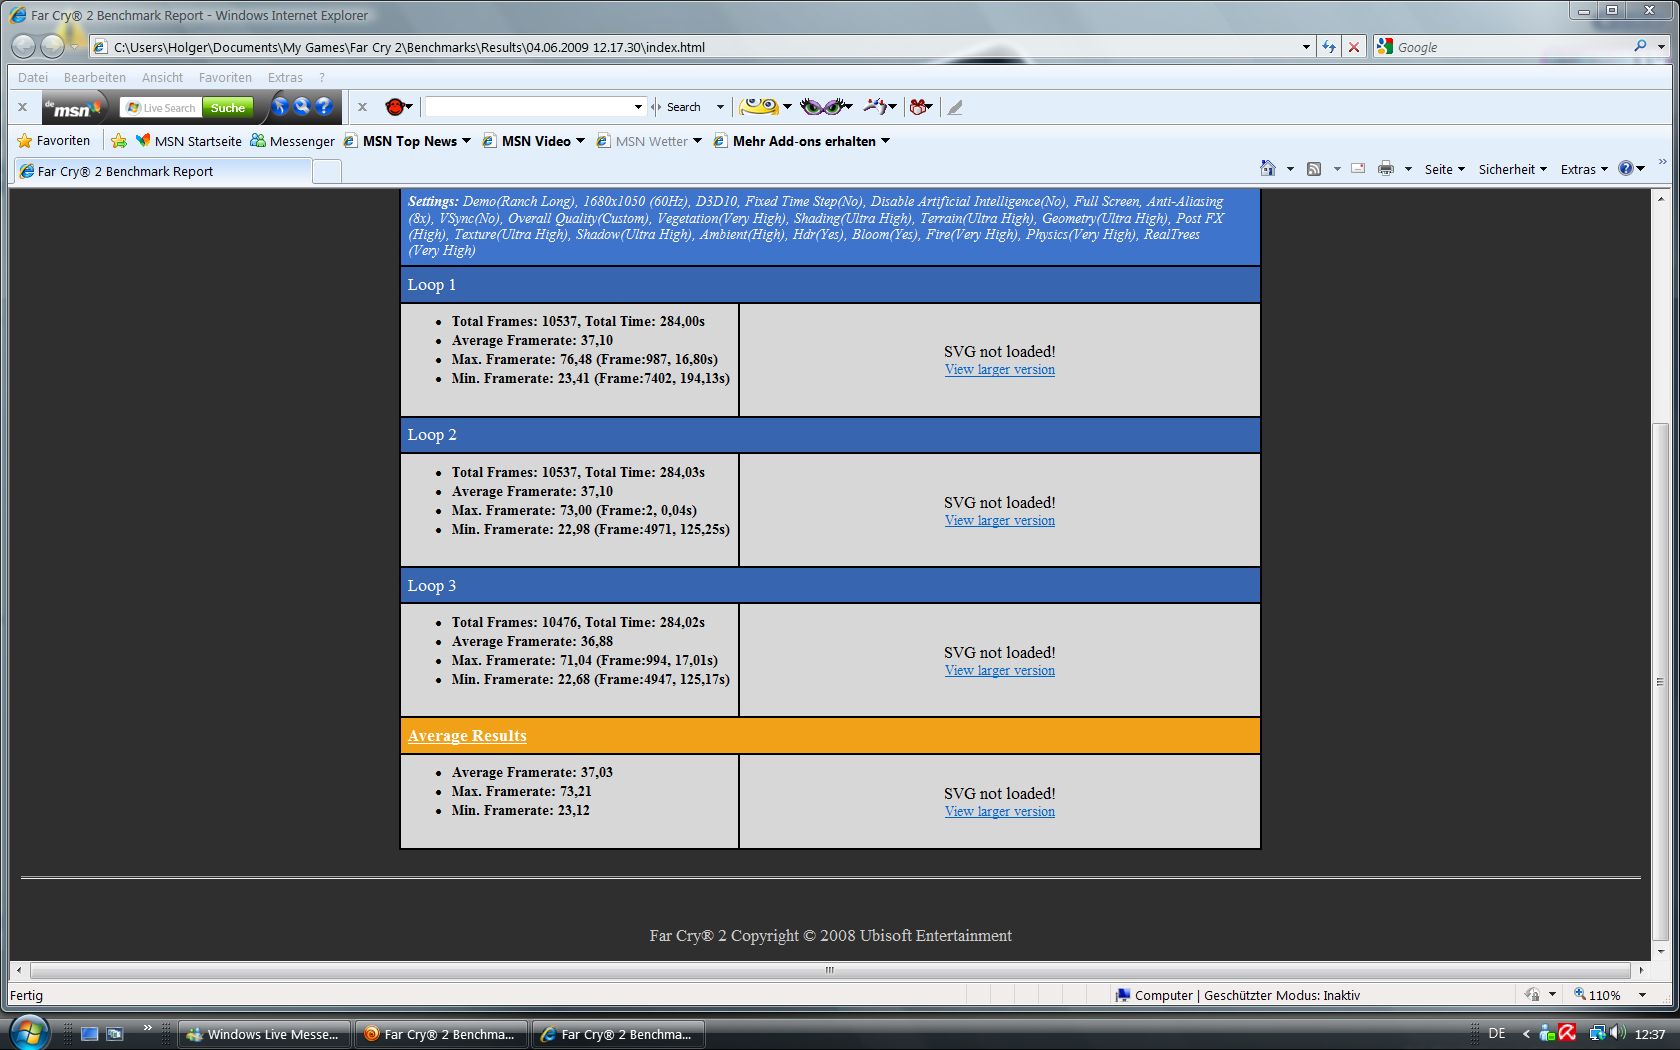Viewport: 1680px width, 1050px height.
Task: Click the vertical scrollbar thumb
Action: 1660,680
